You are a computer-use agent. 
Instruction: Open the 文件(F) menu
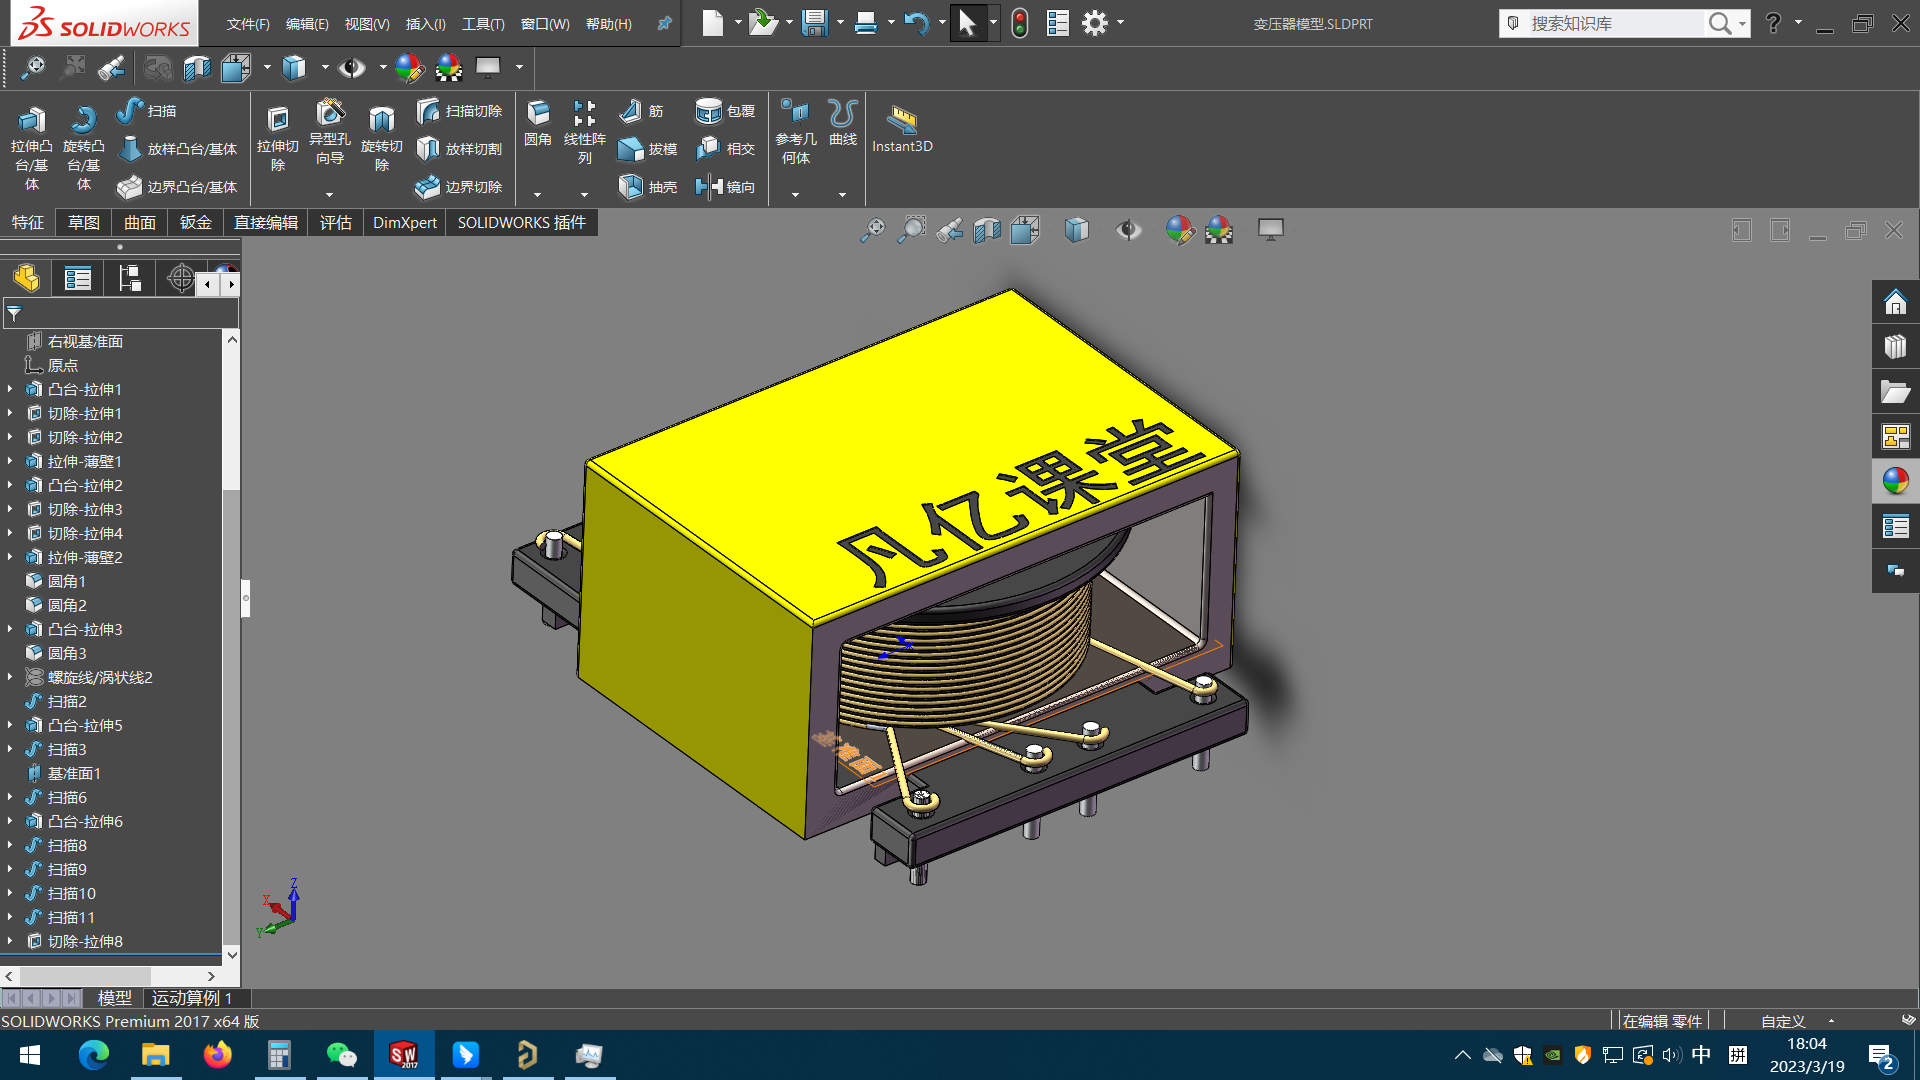[x=248, y=24]
